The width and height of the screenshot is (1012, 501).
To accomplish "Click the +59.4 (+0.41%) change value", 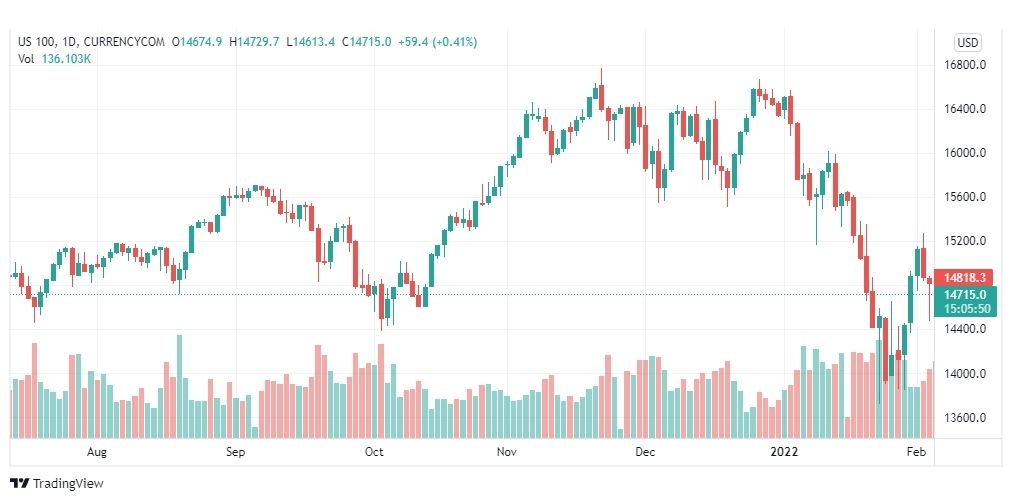I will point(438,42).
